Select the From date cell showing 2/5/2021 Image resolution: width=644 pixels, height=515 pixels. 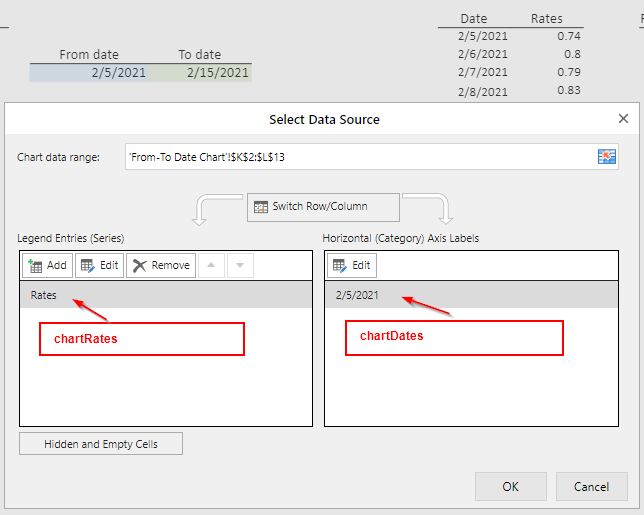pyautogui.click(x=90, y=73)
